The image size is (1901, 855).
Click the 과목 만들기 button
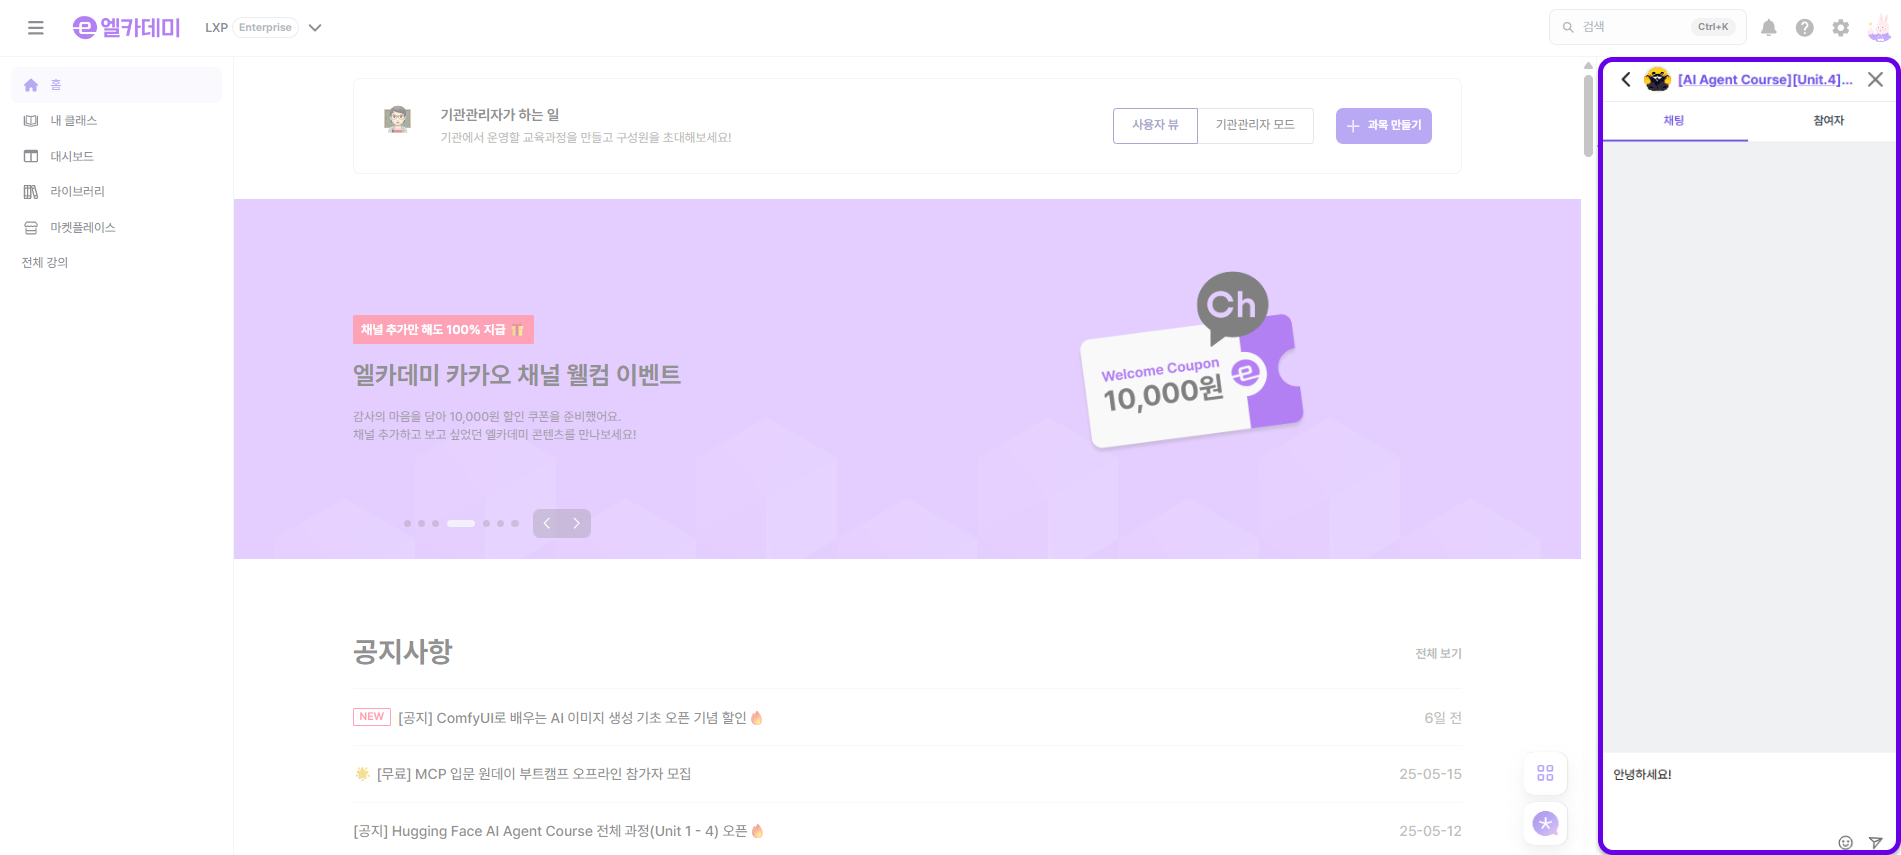click(x=1384, y=126)
